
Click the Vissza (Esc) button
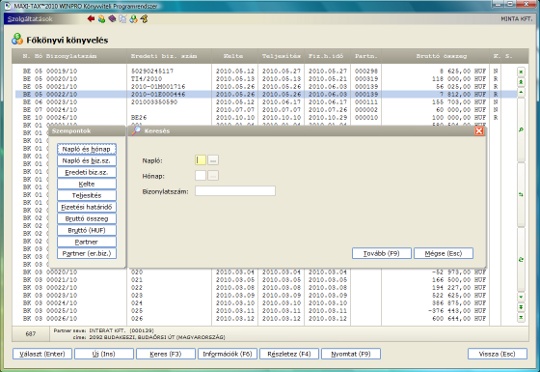[x=497, y=354]
